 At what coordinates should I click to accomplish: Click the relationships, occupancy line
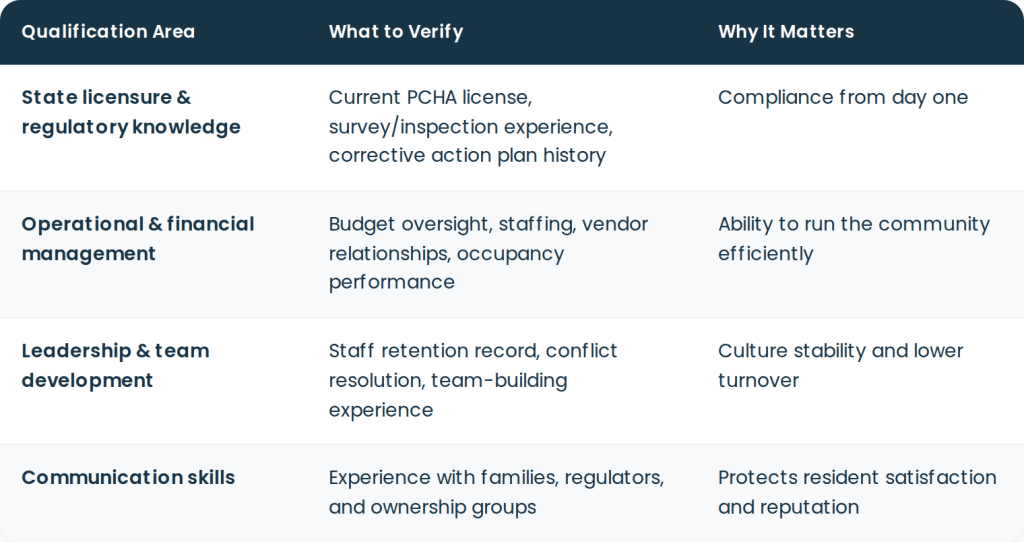point(446,253)
